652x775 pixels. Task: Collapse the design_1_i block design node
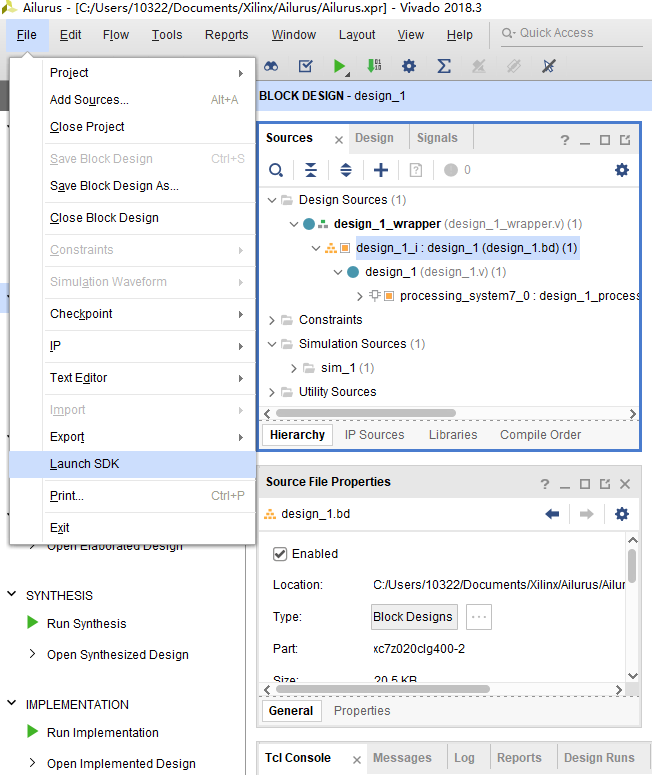(x=316, y=248)
